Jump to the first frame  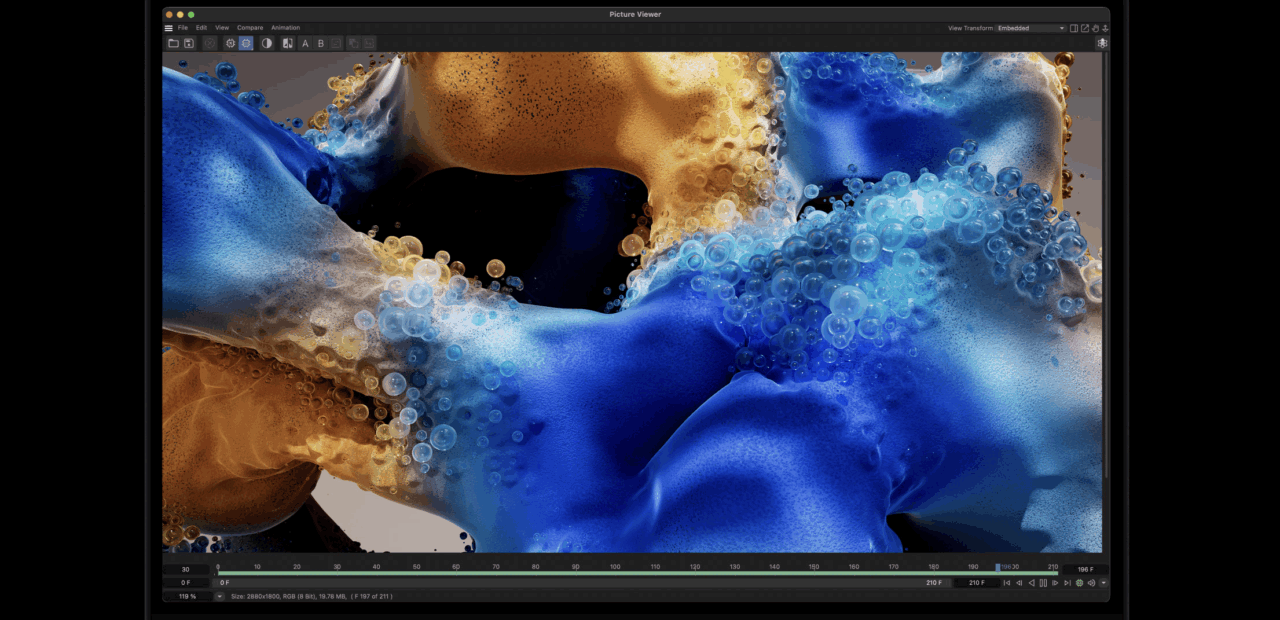pos(1007,583)
